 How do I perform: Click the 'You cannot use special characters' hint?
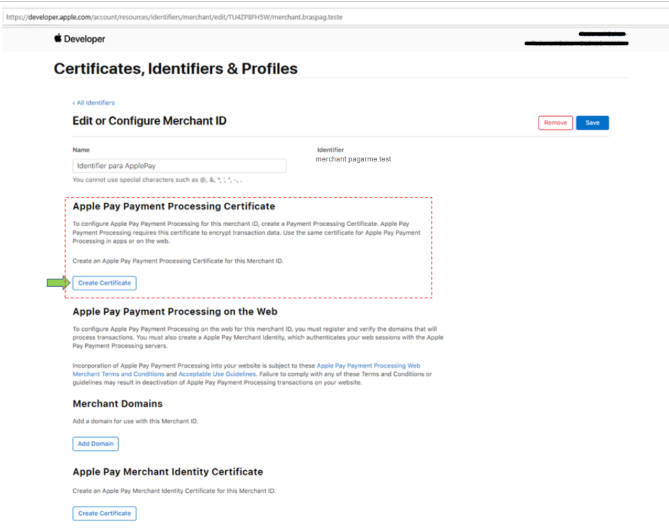tap(157, 180)
